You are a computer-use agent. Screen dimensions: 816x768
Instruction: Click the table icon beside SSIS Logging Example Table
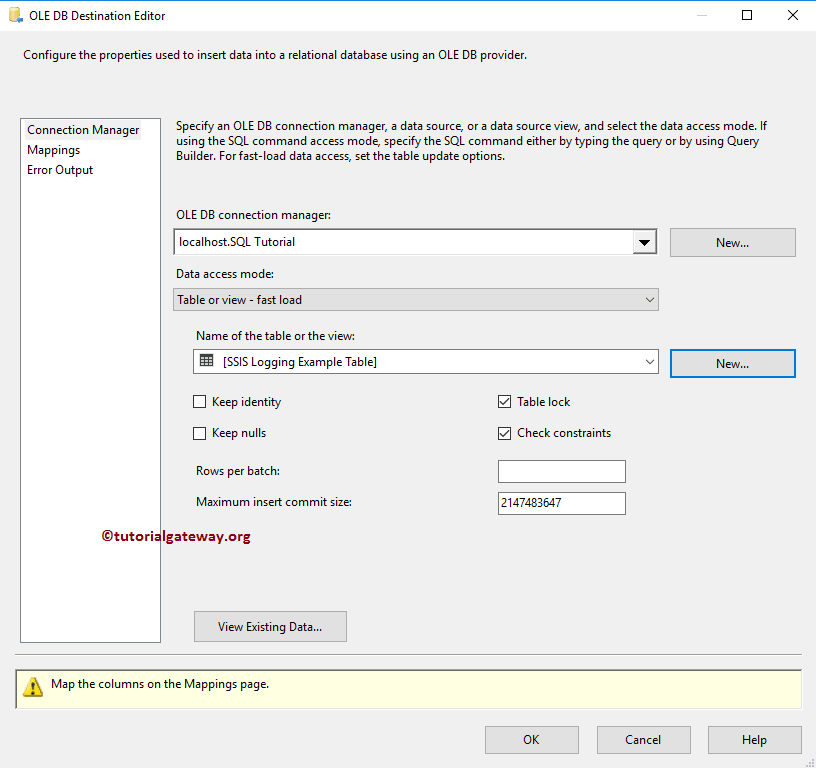pyautogui.click(x=207, y=361)
